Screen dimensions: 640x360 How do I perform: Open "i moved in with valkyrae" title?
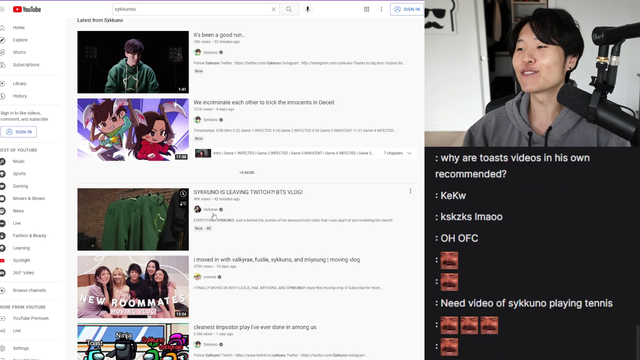coord(277,260)
